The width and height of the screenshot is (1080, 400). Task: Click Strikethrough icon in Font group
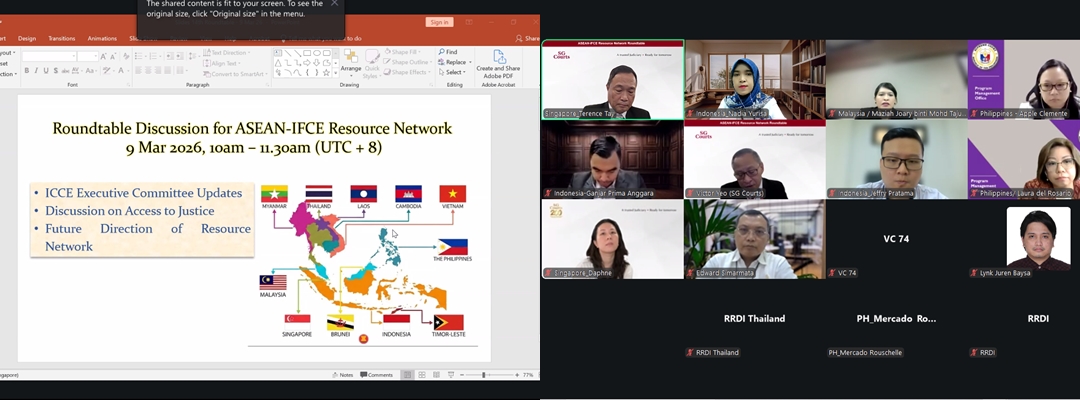click(65, 70)
